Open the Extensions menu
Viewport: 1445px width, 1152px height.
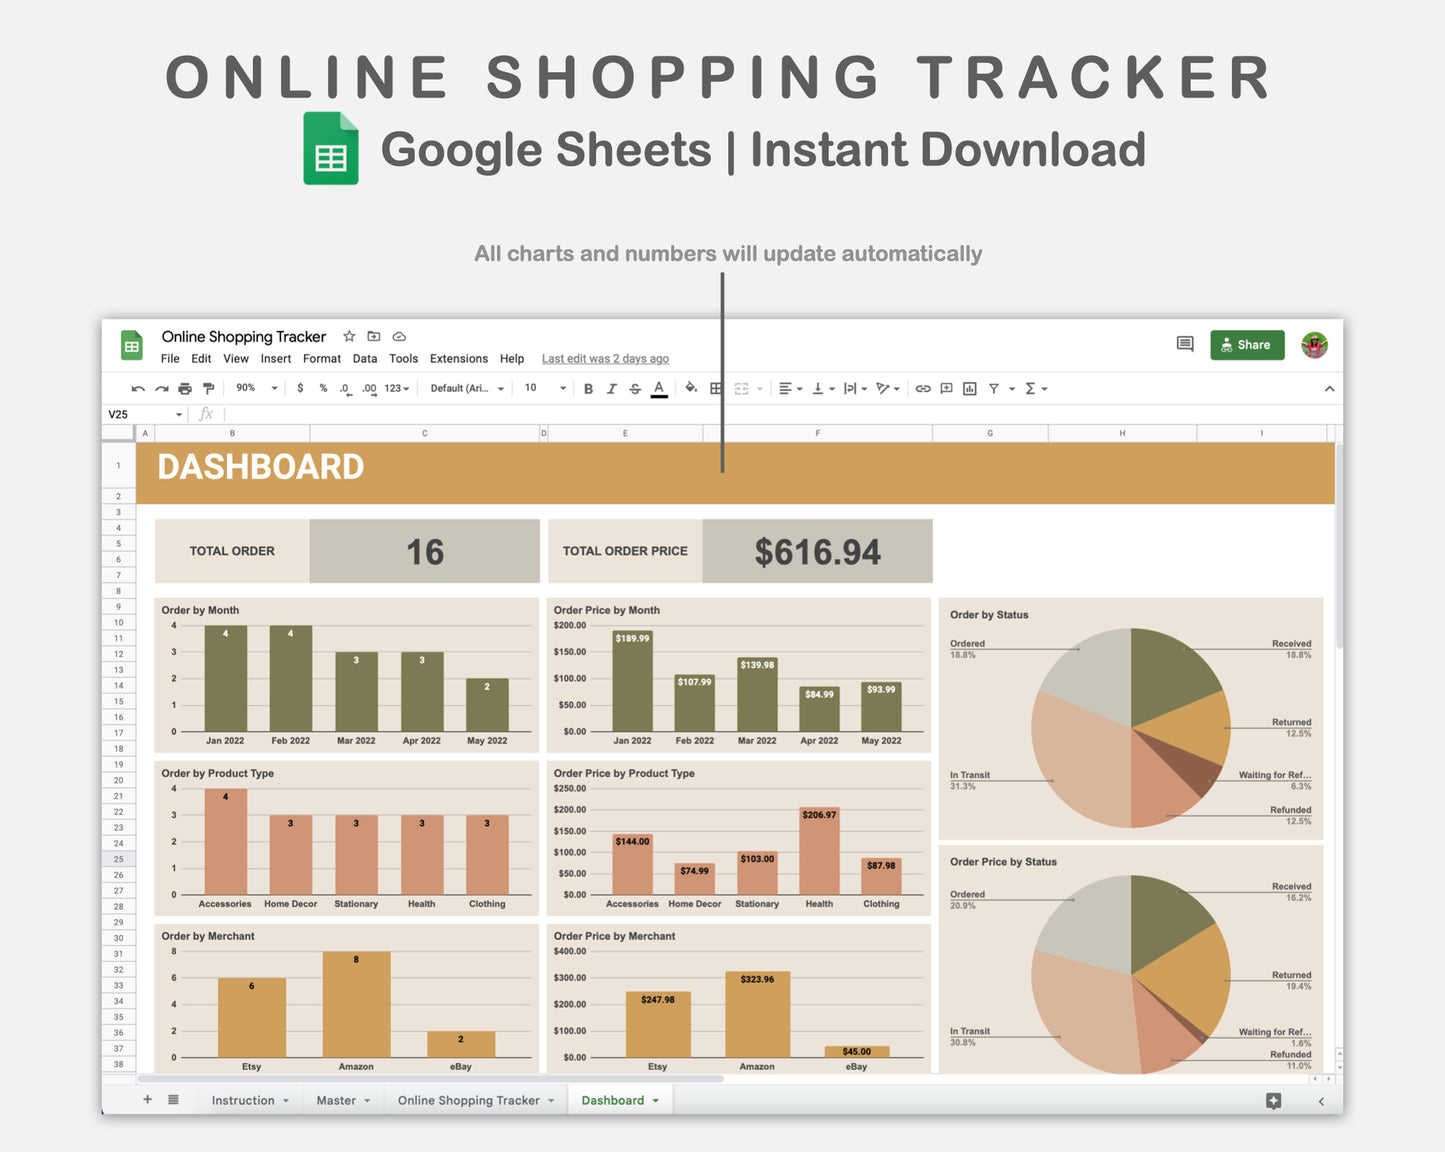pos(458,358)
